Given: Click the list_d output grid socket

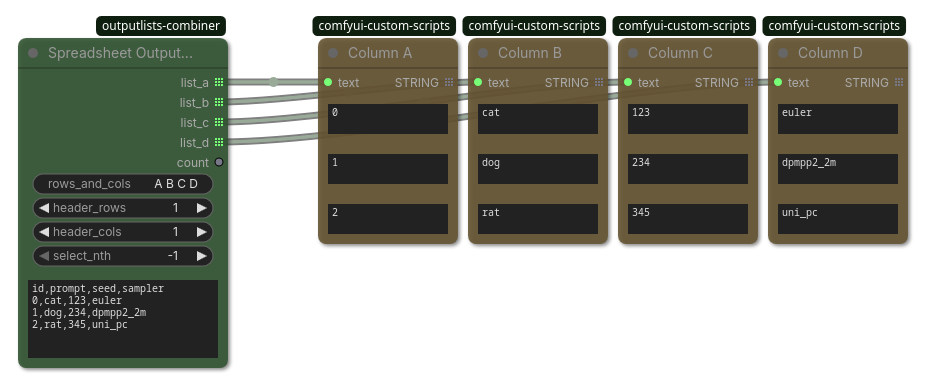Looking at the screenshot, I should pos(219,142).
